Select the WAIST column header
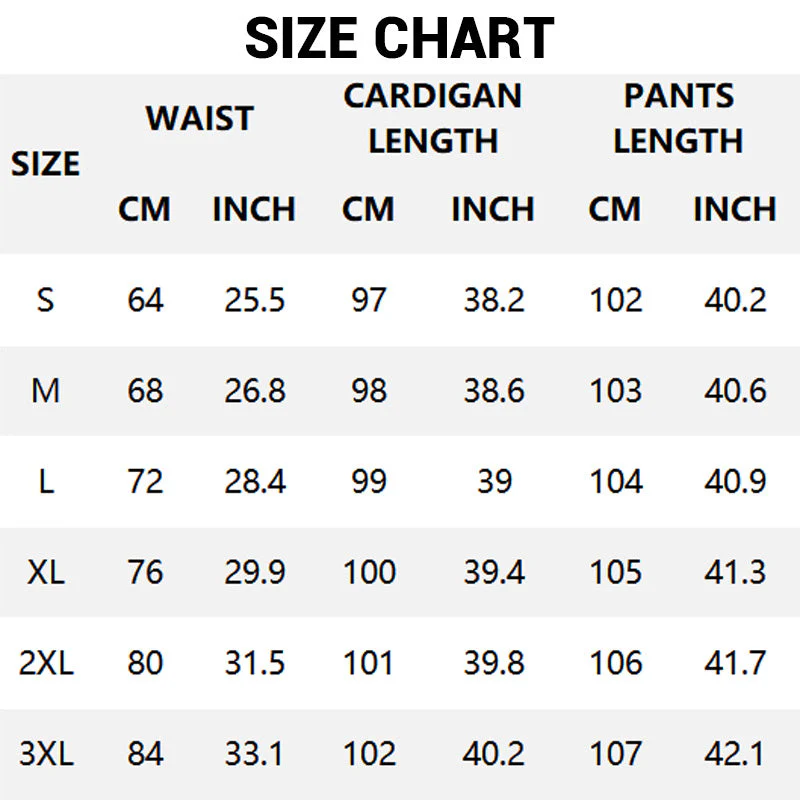This screenshot has height=800, width=800. click(x=199, y=118)
